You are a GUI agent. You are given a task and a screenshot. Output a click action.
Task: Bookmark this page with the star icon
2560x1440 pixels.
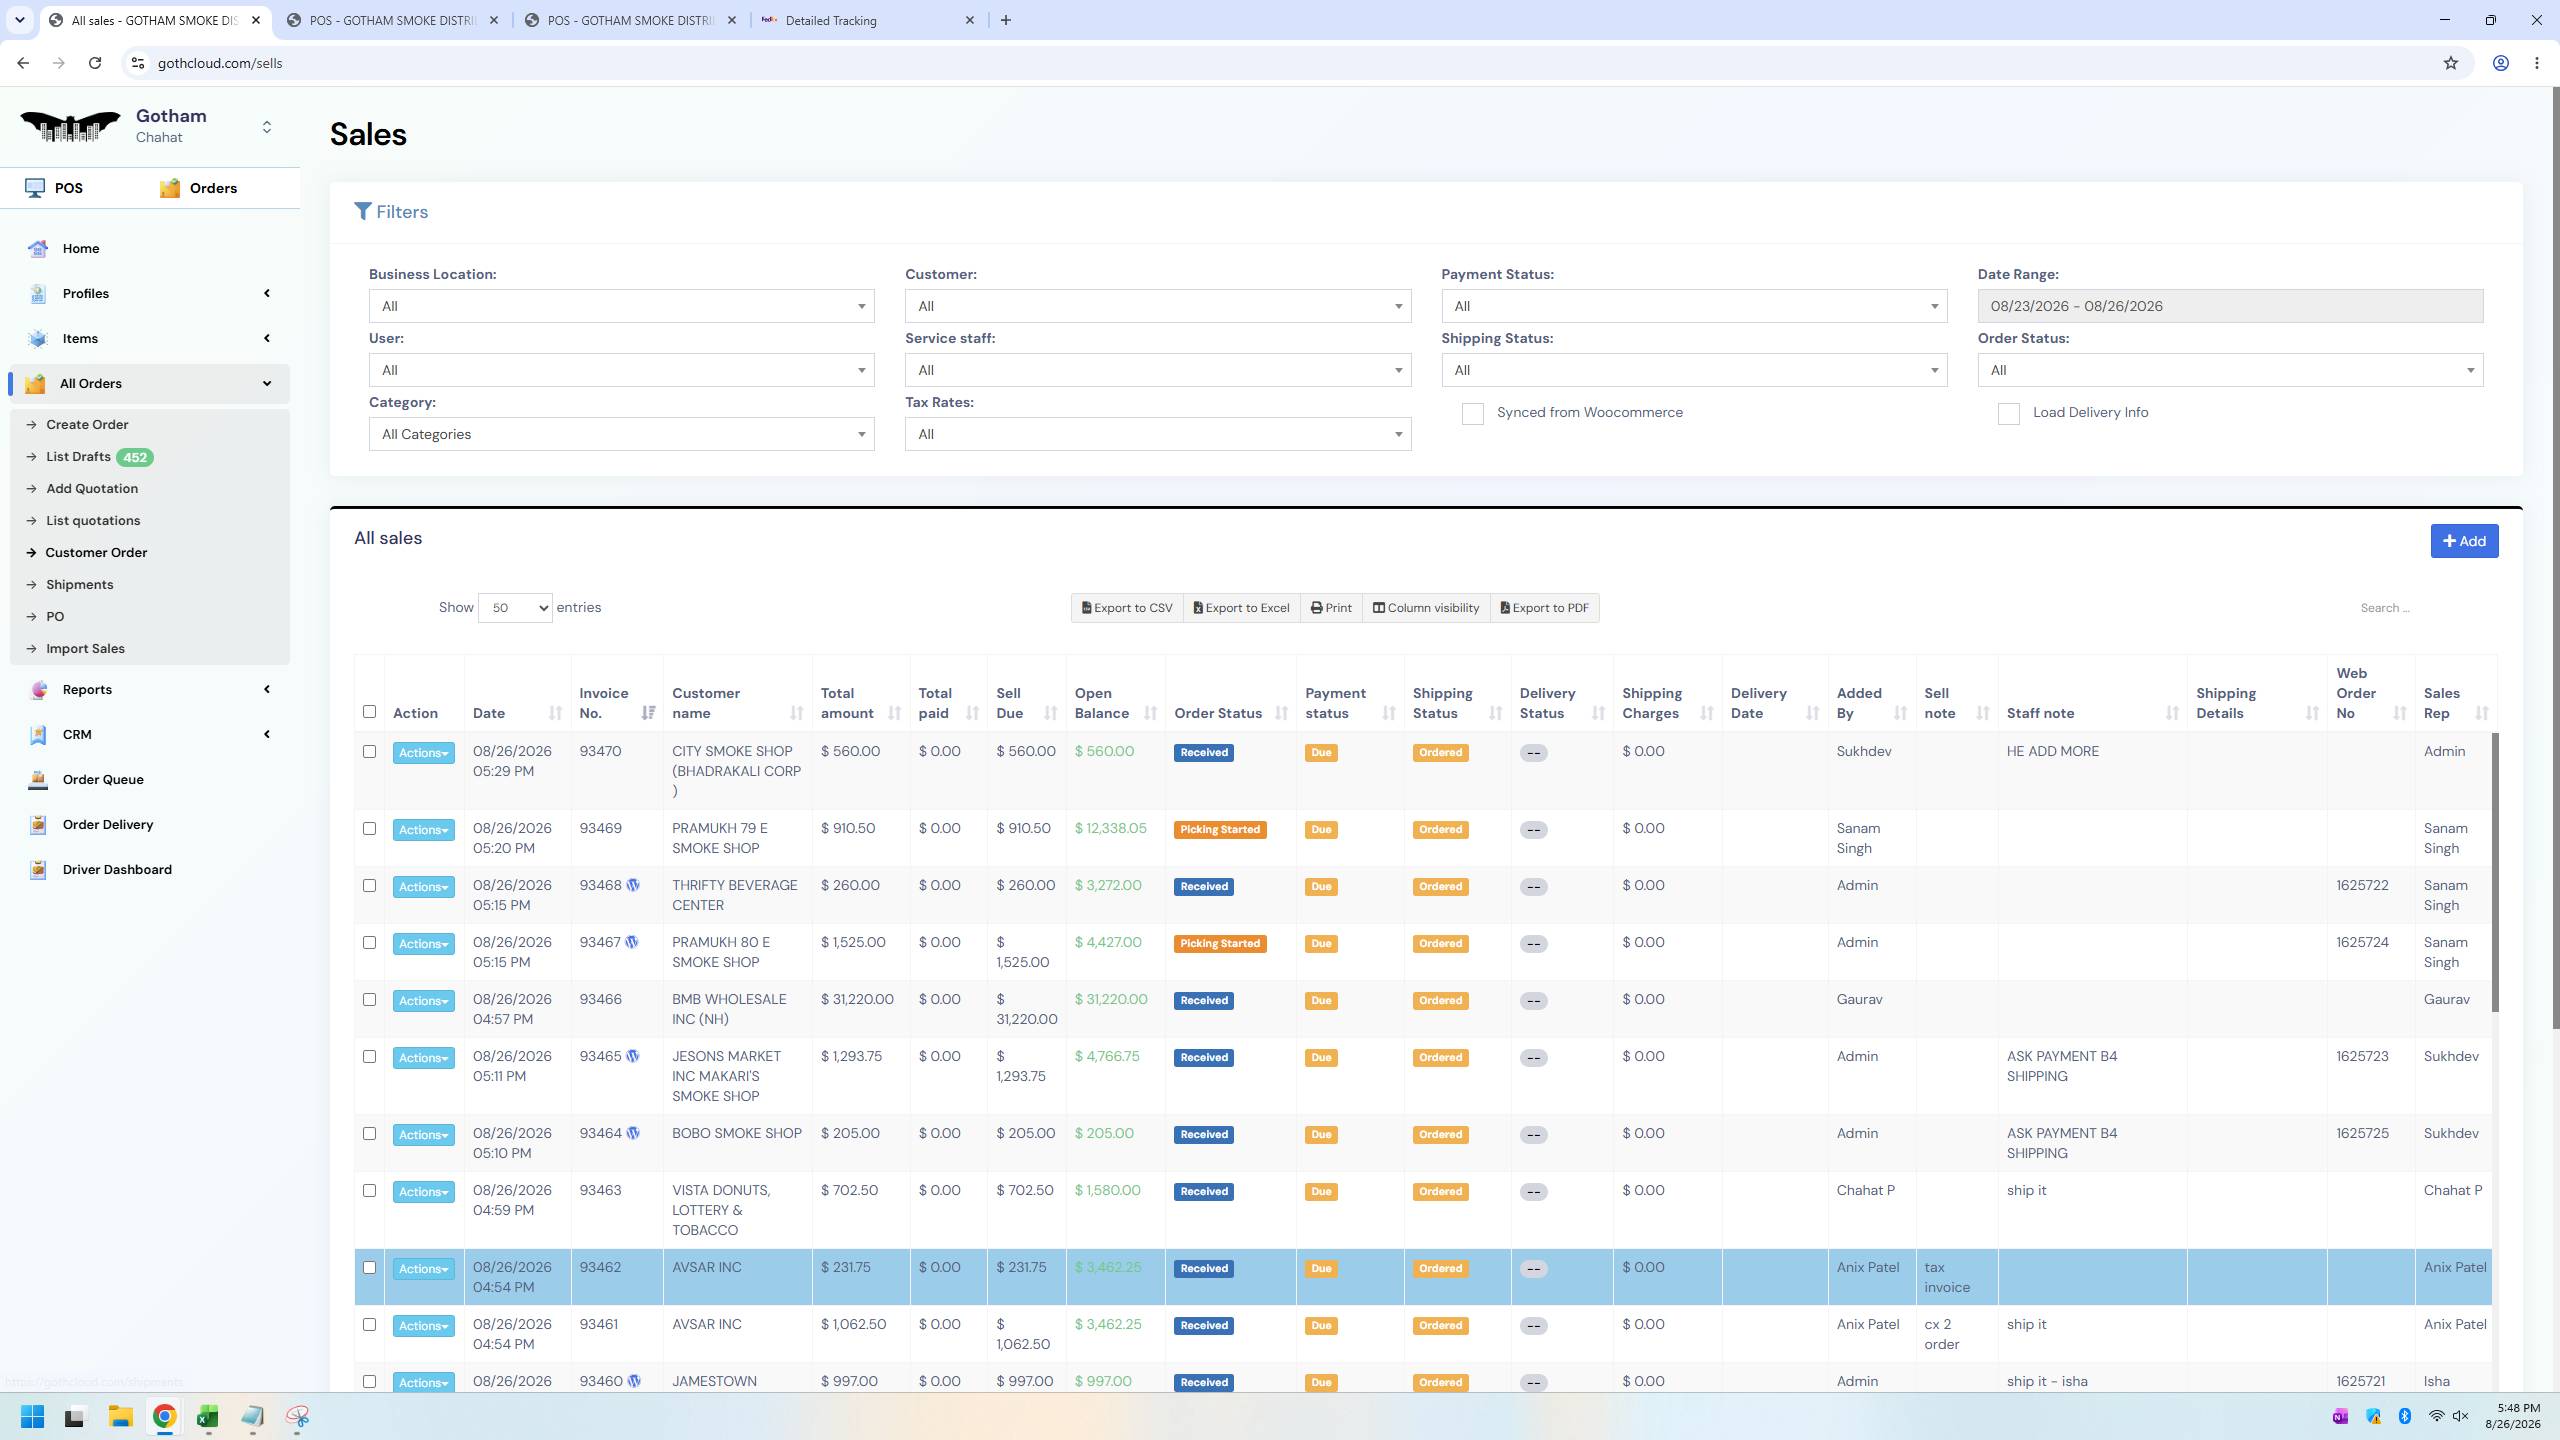tap(2450, 63)
